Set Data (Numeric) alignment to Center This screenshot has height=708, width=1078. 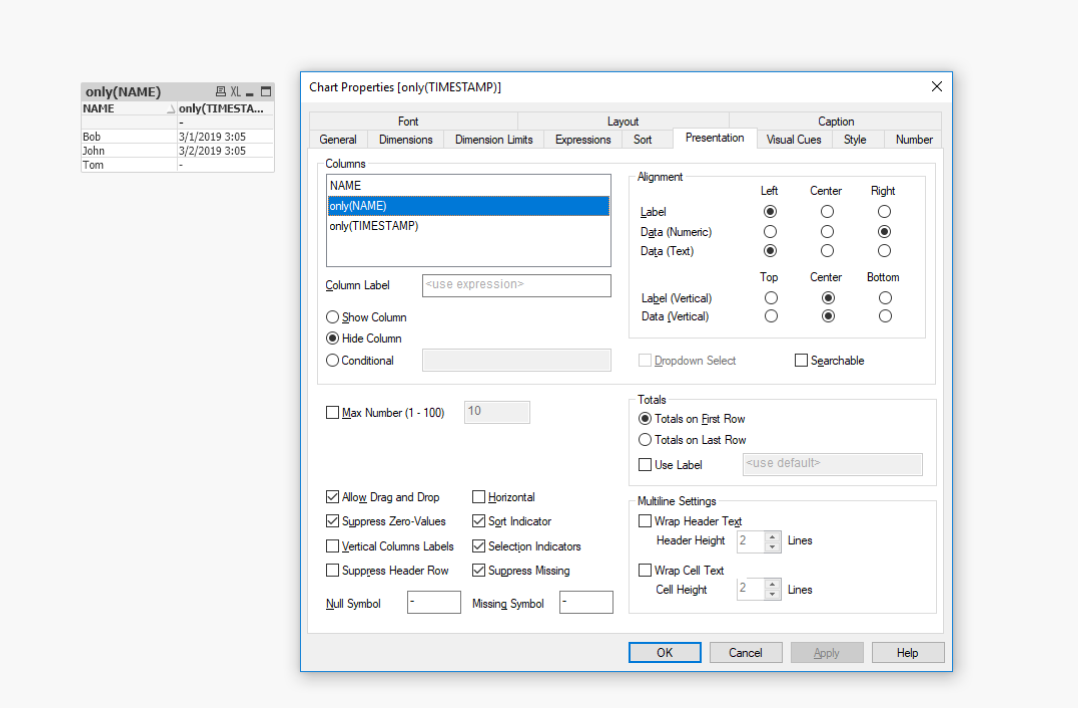(x=827, y=232)
